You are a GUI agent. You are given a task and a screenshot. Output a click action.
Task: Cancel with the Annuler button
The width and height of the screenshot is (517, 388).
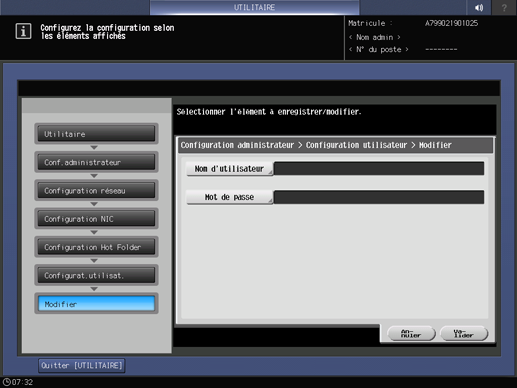[411, 333]
